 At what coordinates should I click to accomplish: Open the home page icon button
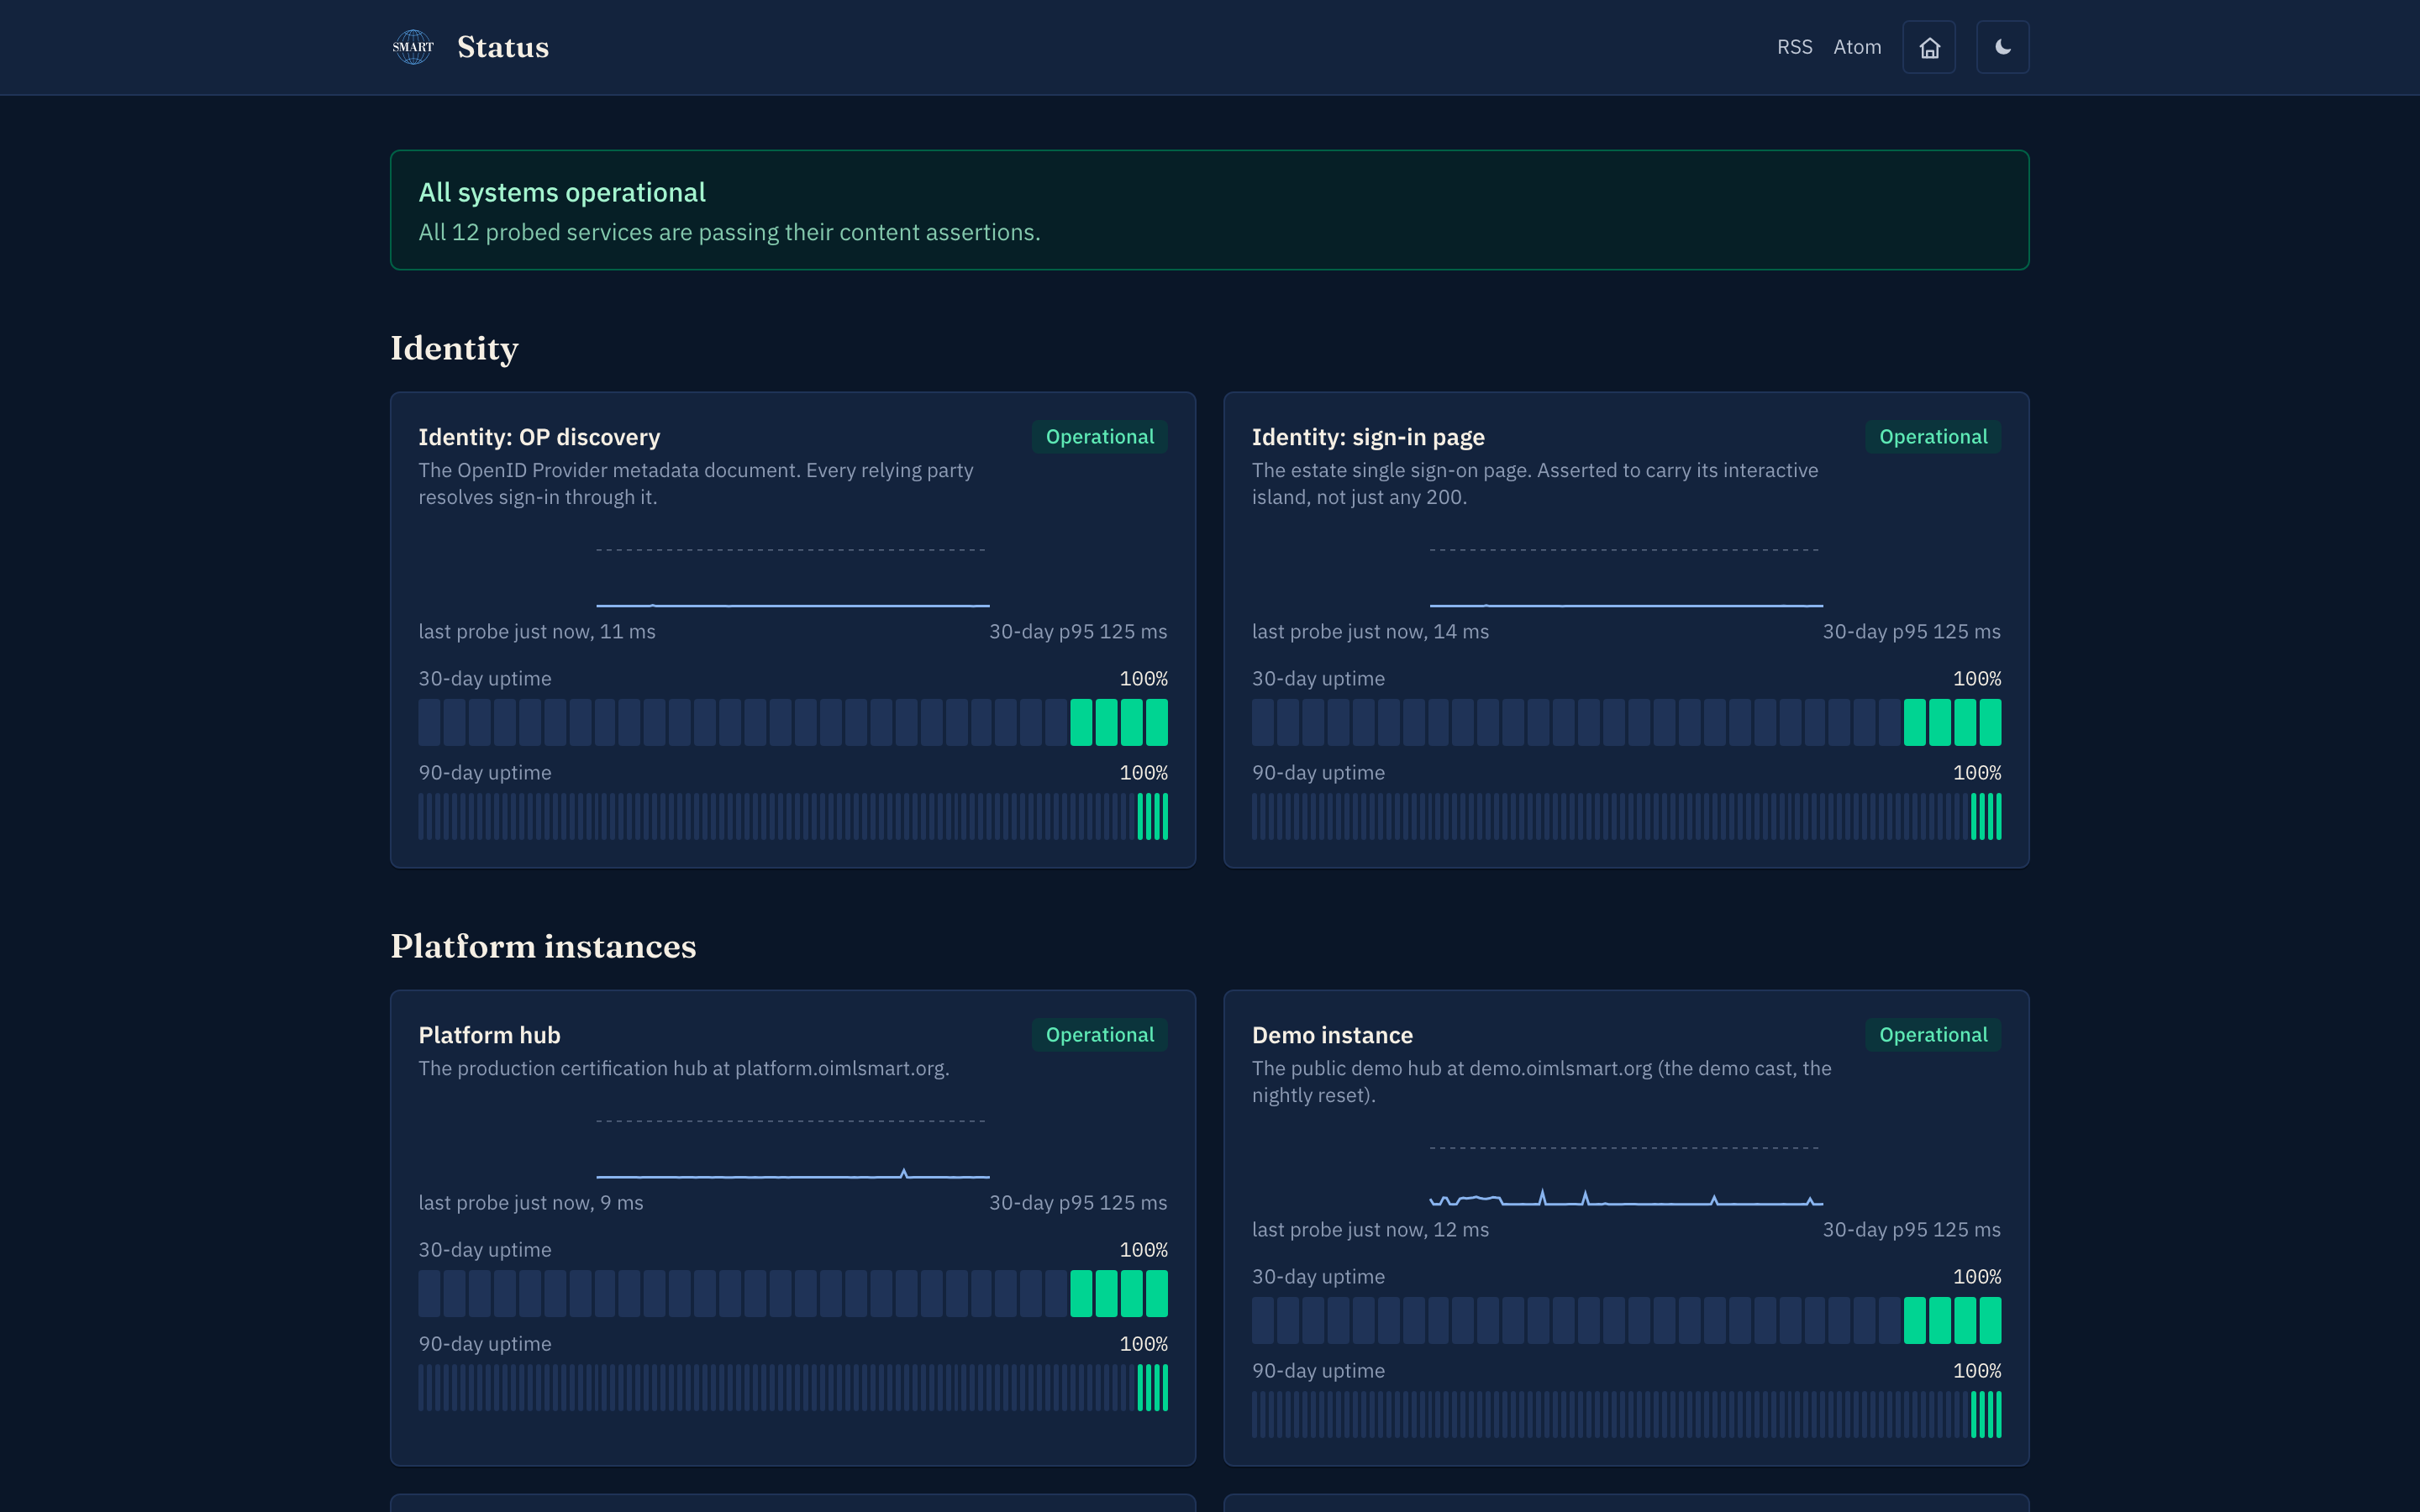point(1929,47)
